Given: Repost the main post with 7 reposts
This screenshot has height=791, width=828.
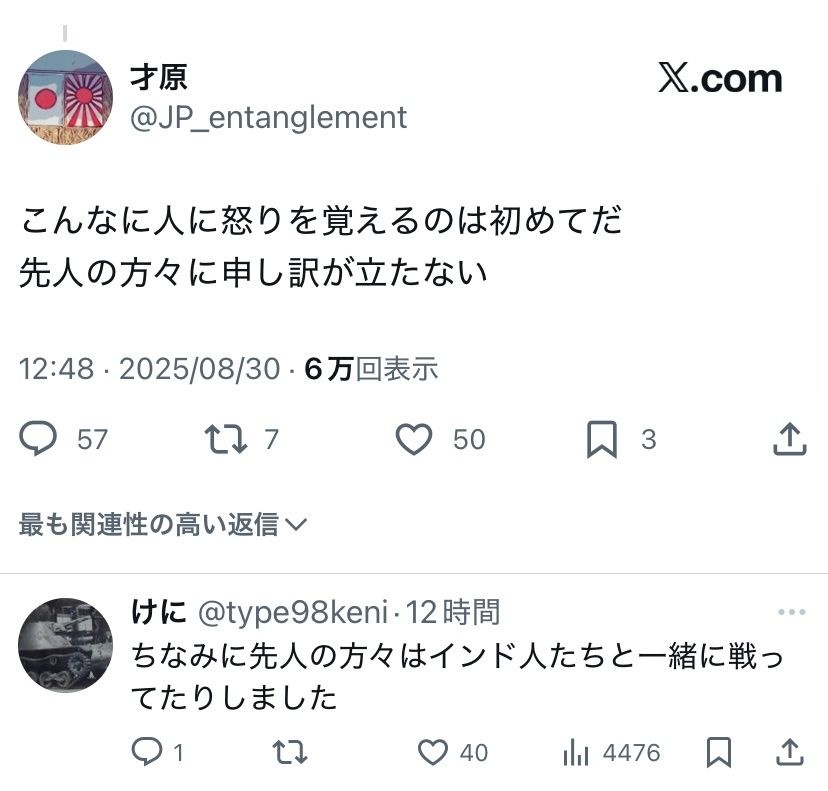Looking at the screenshot, I should click(225, 439).
